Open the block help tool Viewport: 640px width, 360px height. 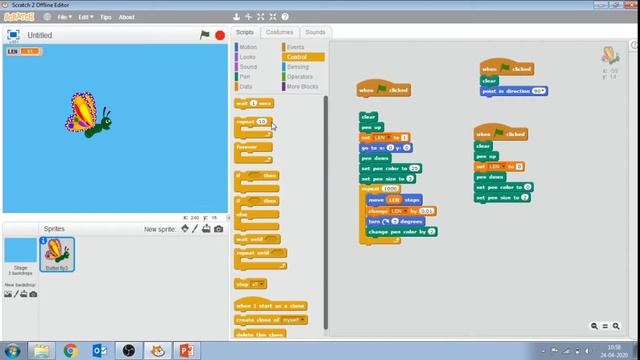[x=285, y=17]
